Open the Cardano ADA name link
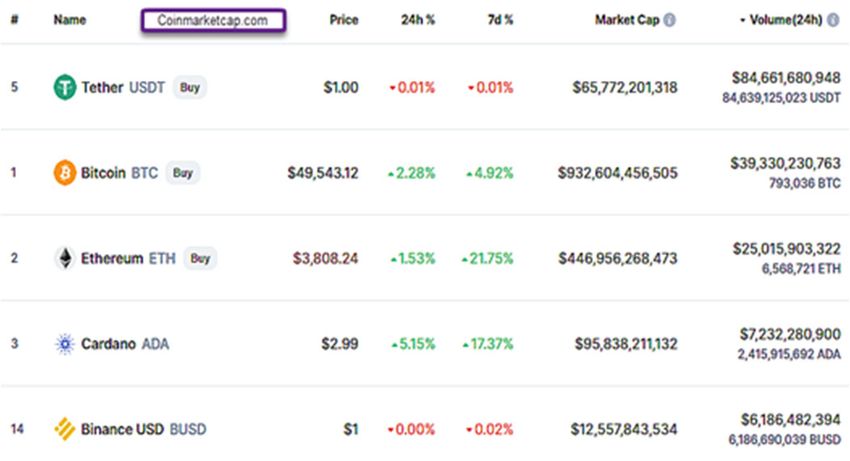The width and height of the screenshot is (850, 461). click(126, 344)
